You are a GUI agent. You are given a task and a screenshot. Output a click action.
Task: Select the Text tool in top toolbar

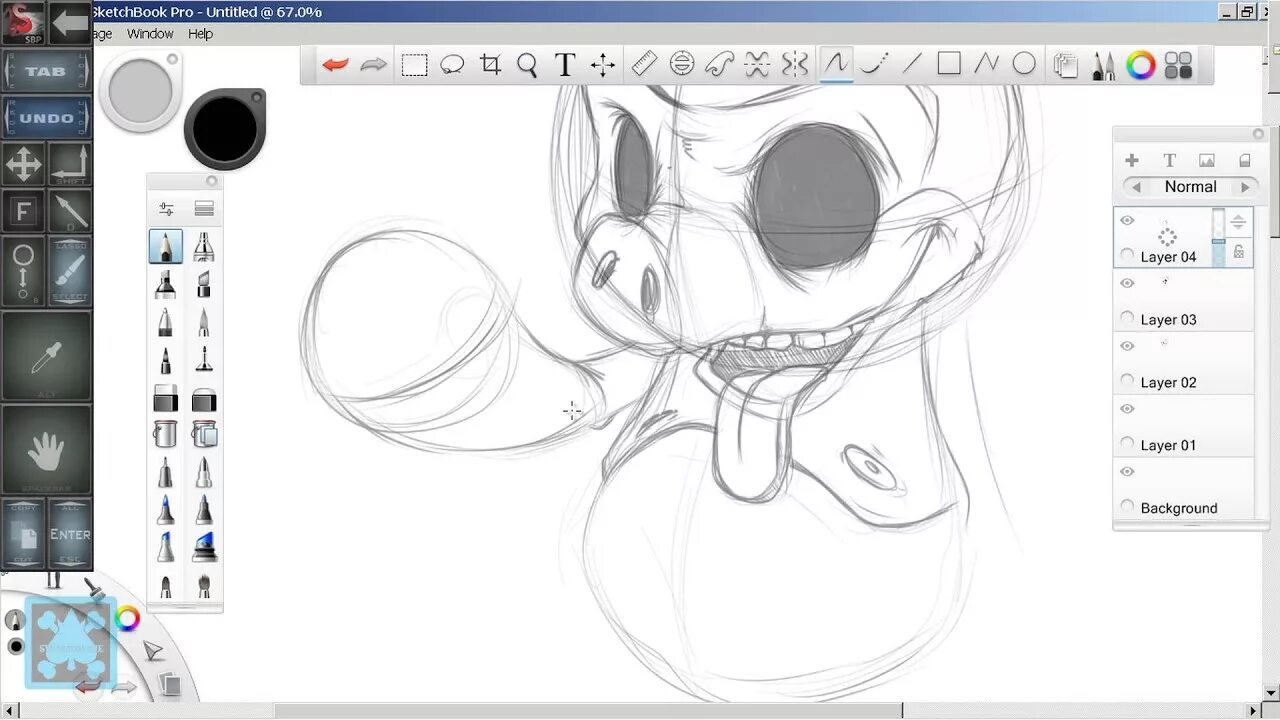(x=564, y=65)
